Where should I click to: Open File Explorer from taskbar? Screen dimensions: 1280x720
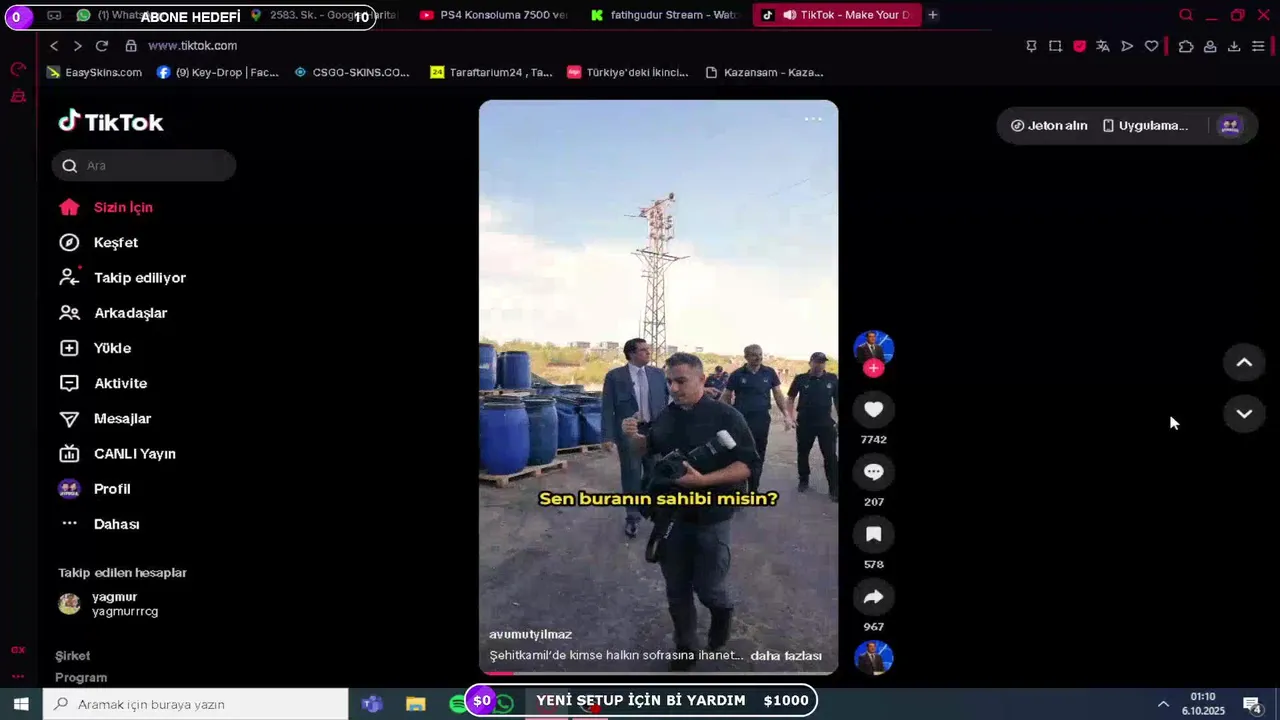tap(415, 704)
